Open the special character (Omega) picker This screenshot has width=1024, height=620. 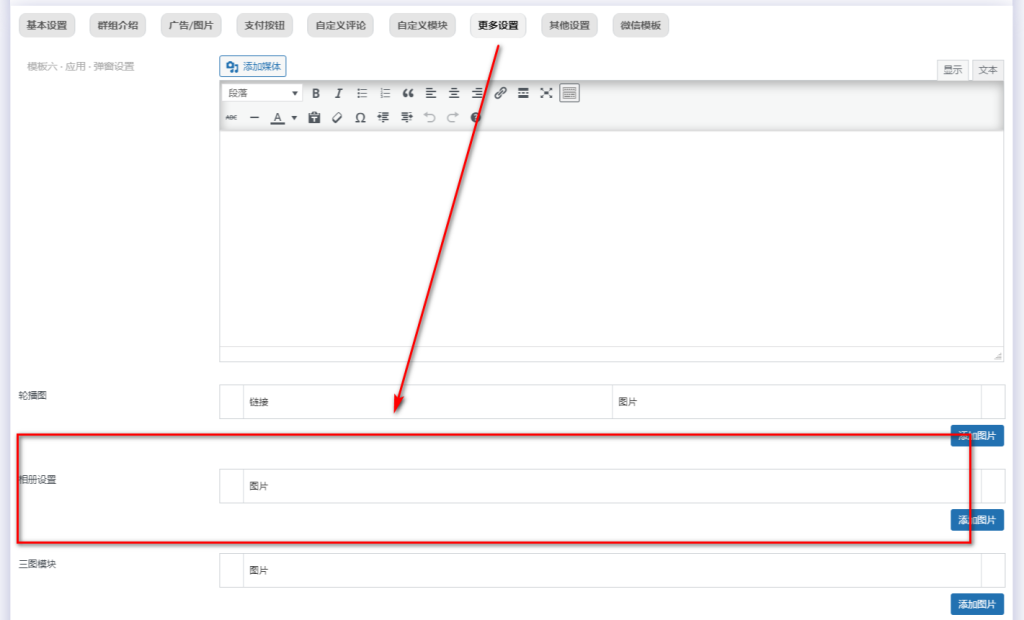coord(360,118)
